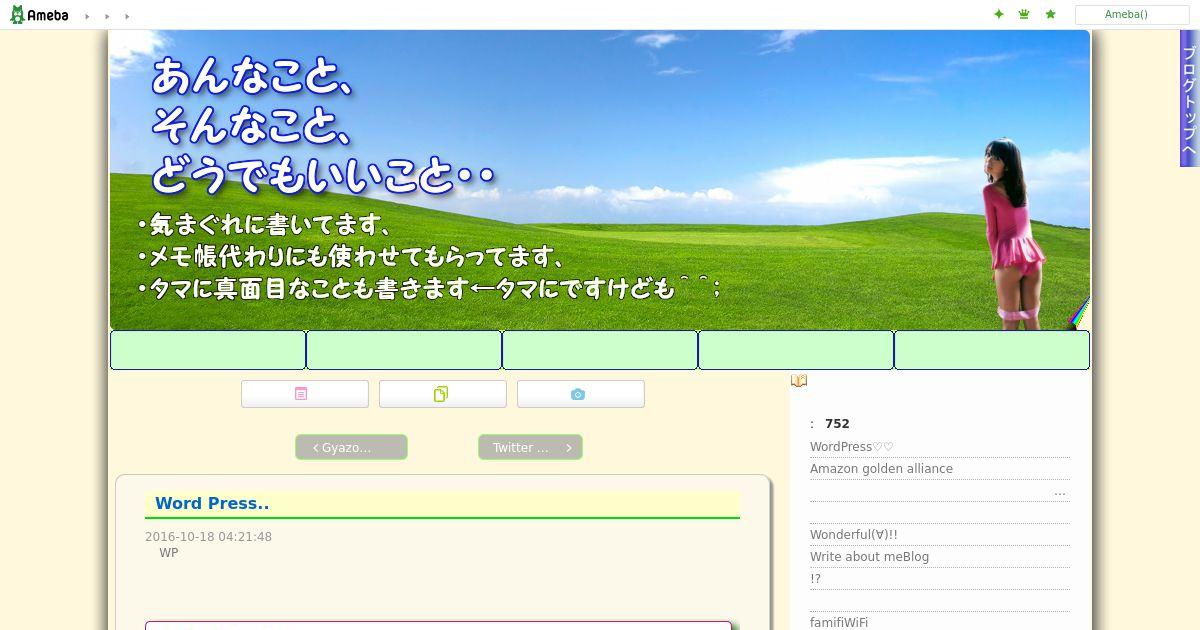Open the Ameba logo home link
This screenshot has width=1200, height=630.
(x=39, y=15)
